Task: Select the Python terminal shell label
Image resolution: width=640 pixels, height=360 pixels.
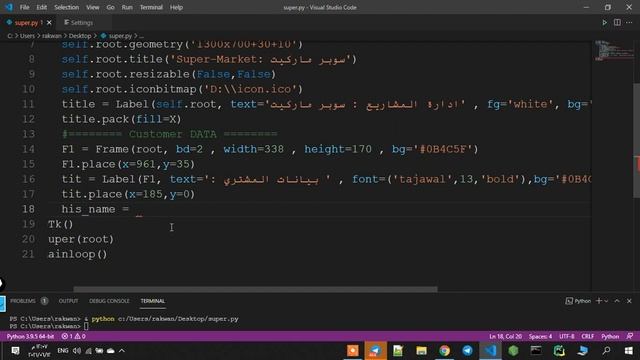Action: point(578,301)
